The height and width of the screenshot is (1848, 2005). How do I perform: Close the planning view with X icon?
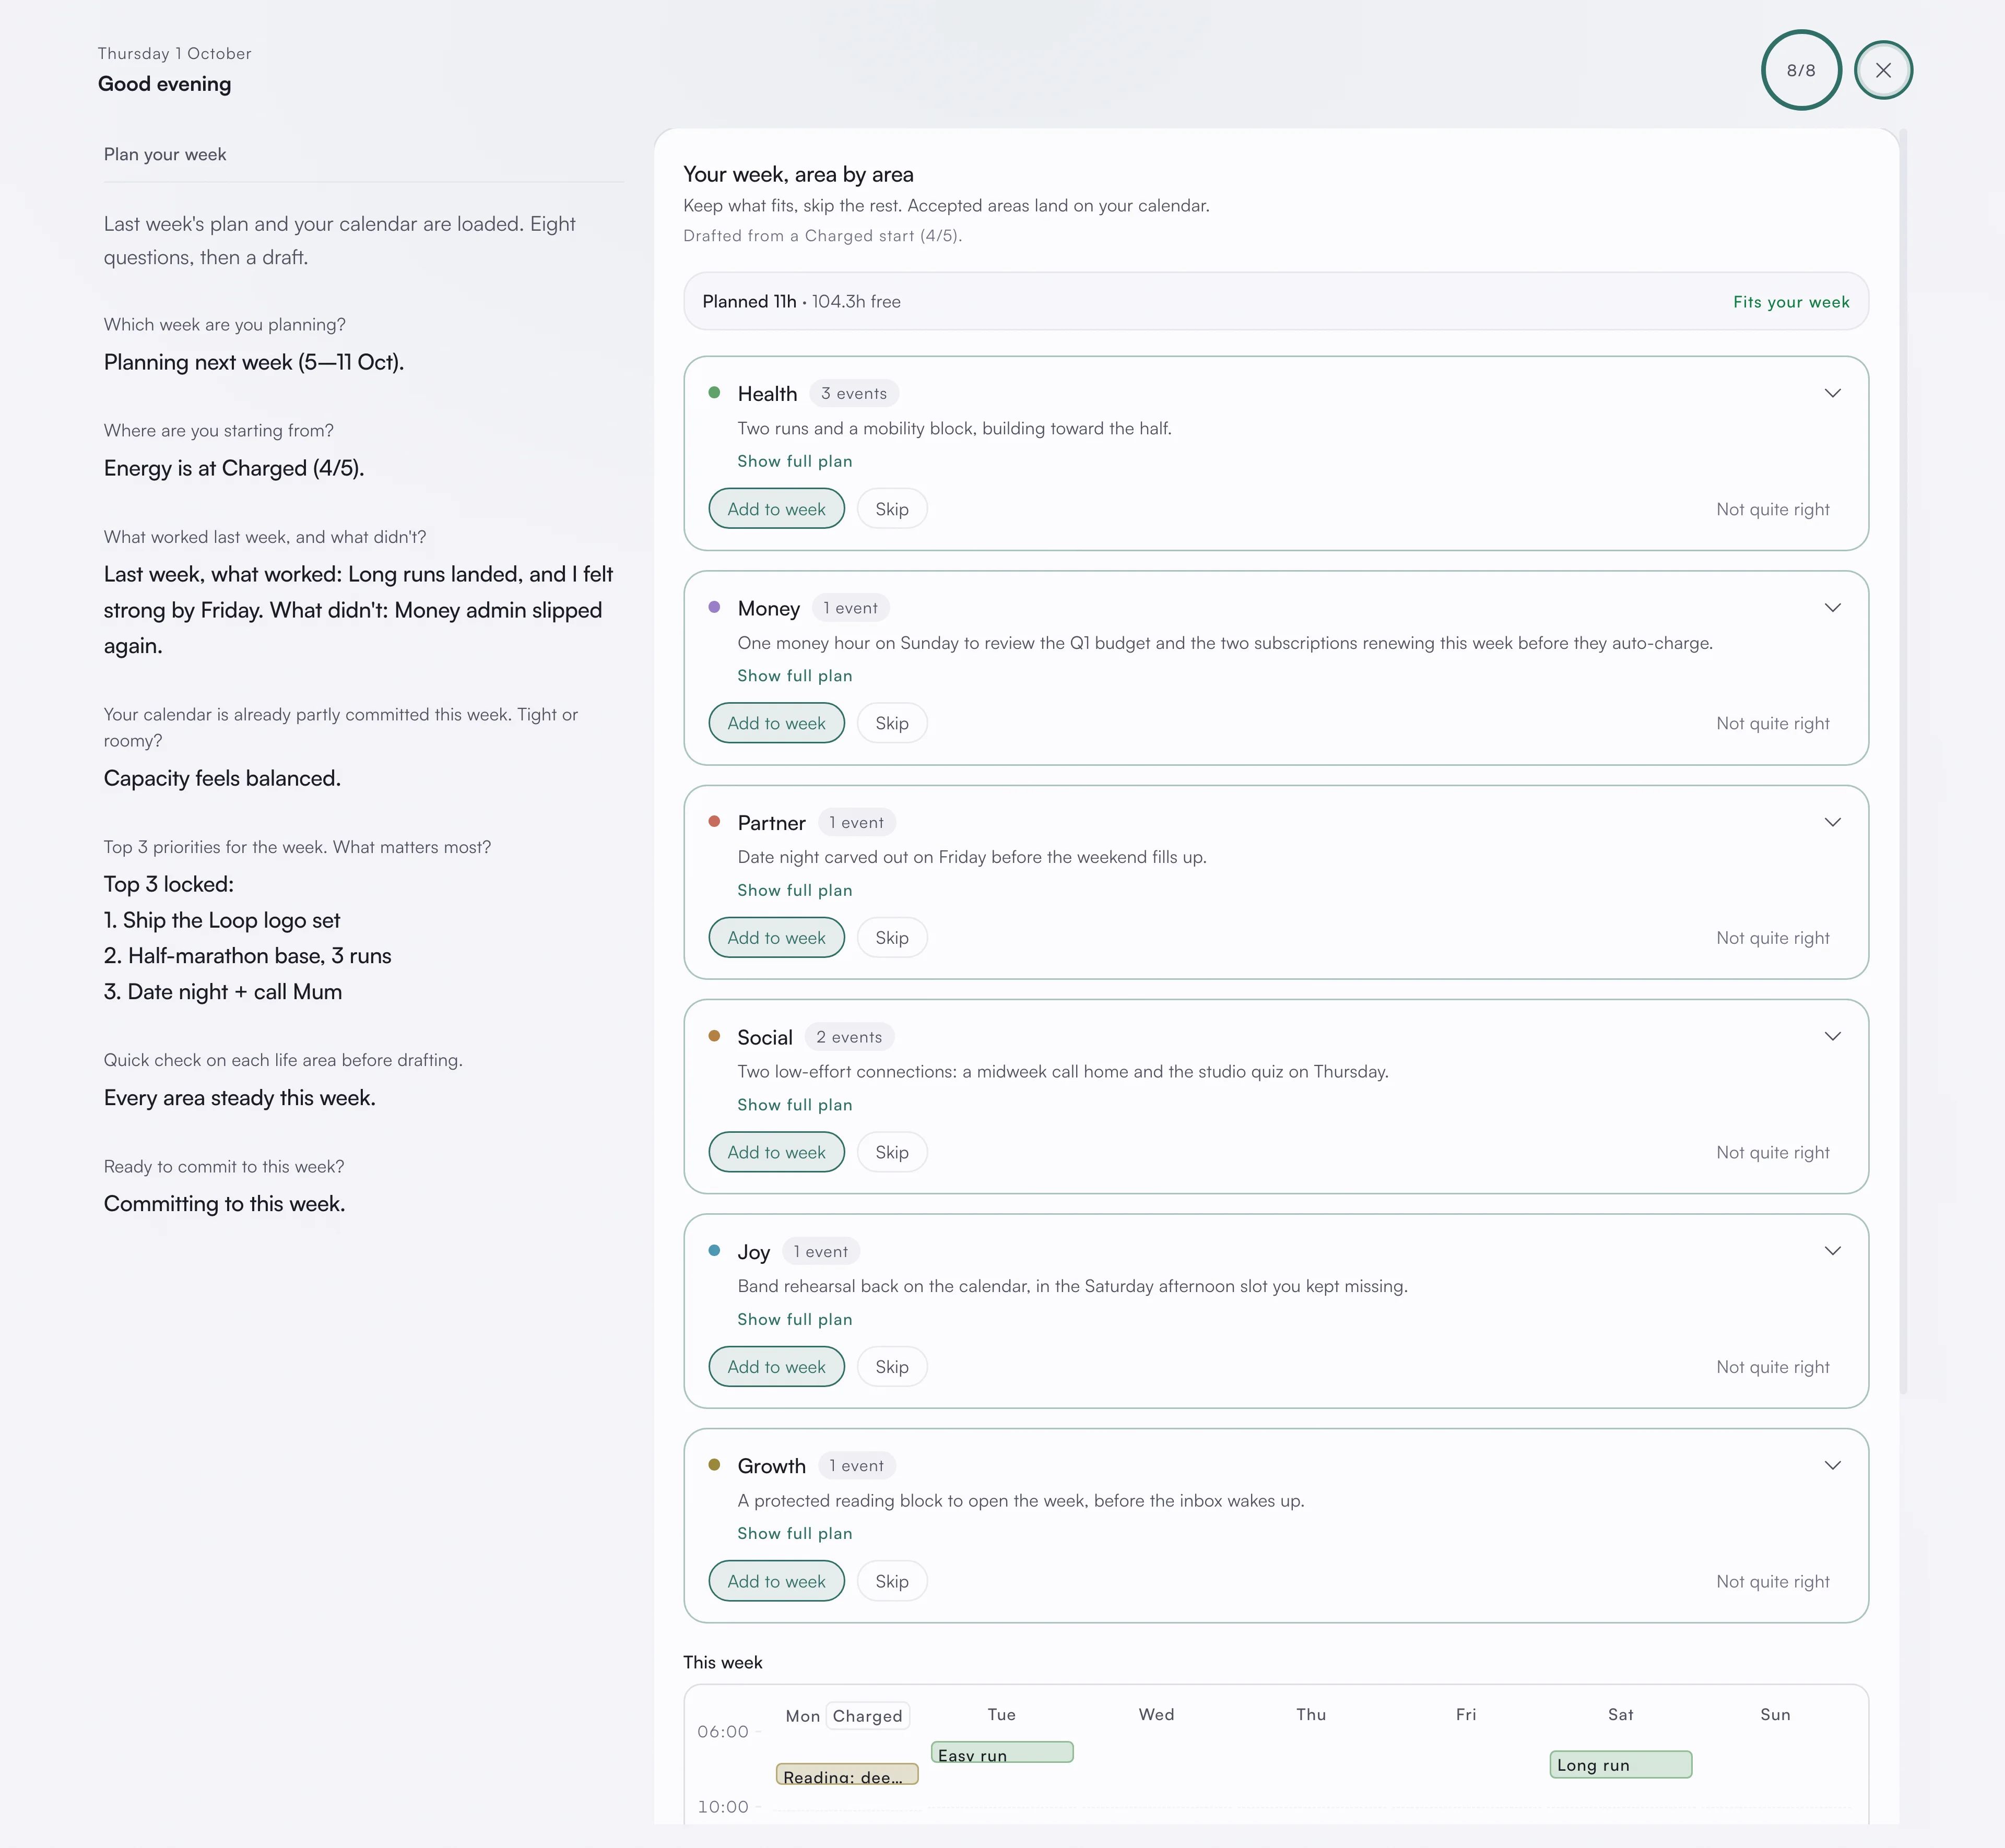(x=1883, y=70)
